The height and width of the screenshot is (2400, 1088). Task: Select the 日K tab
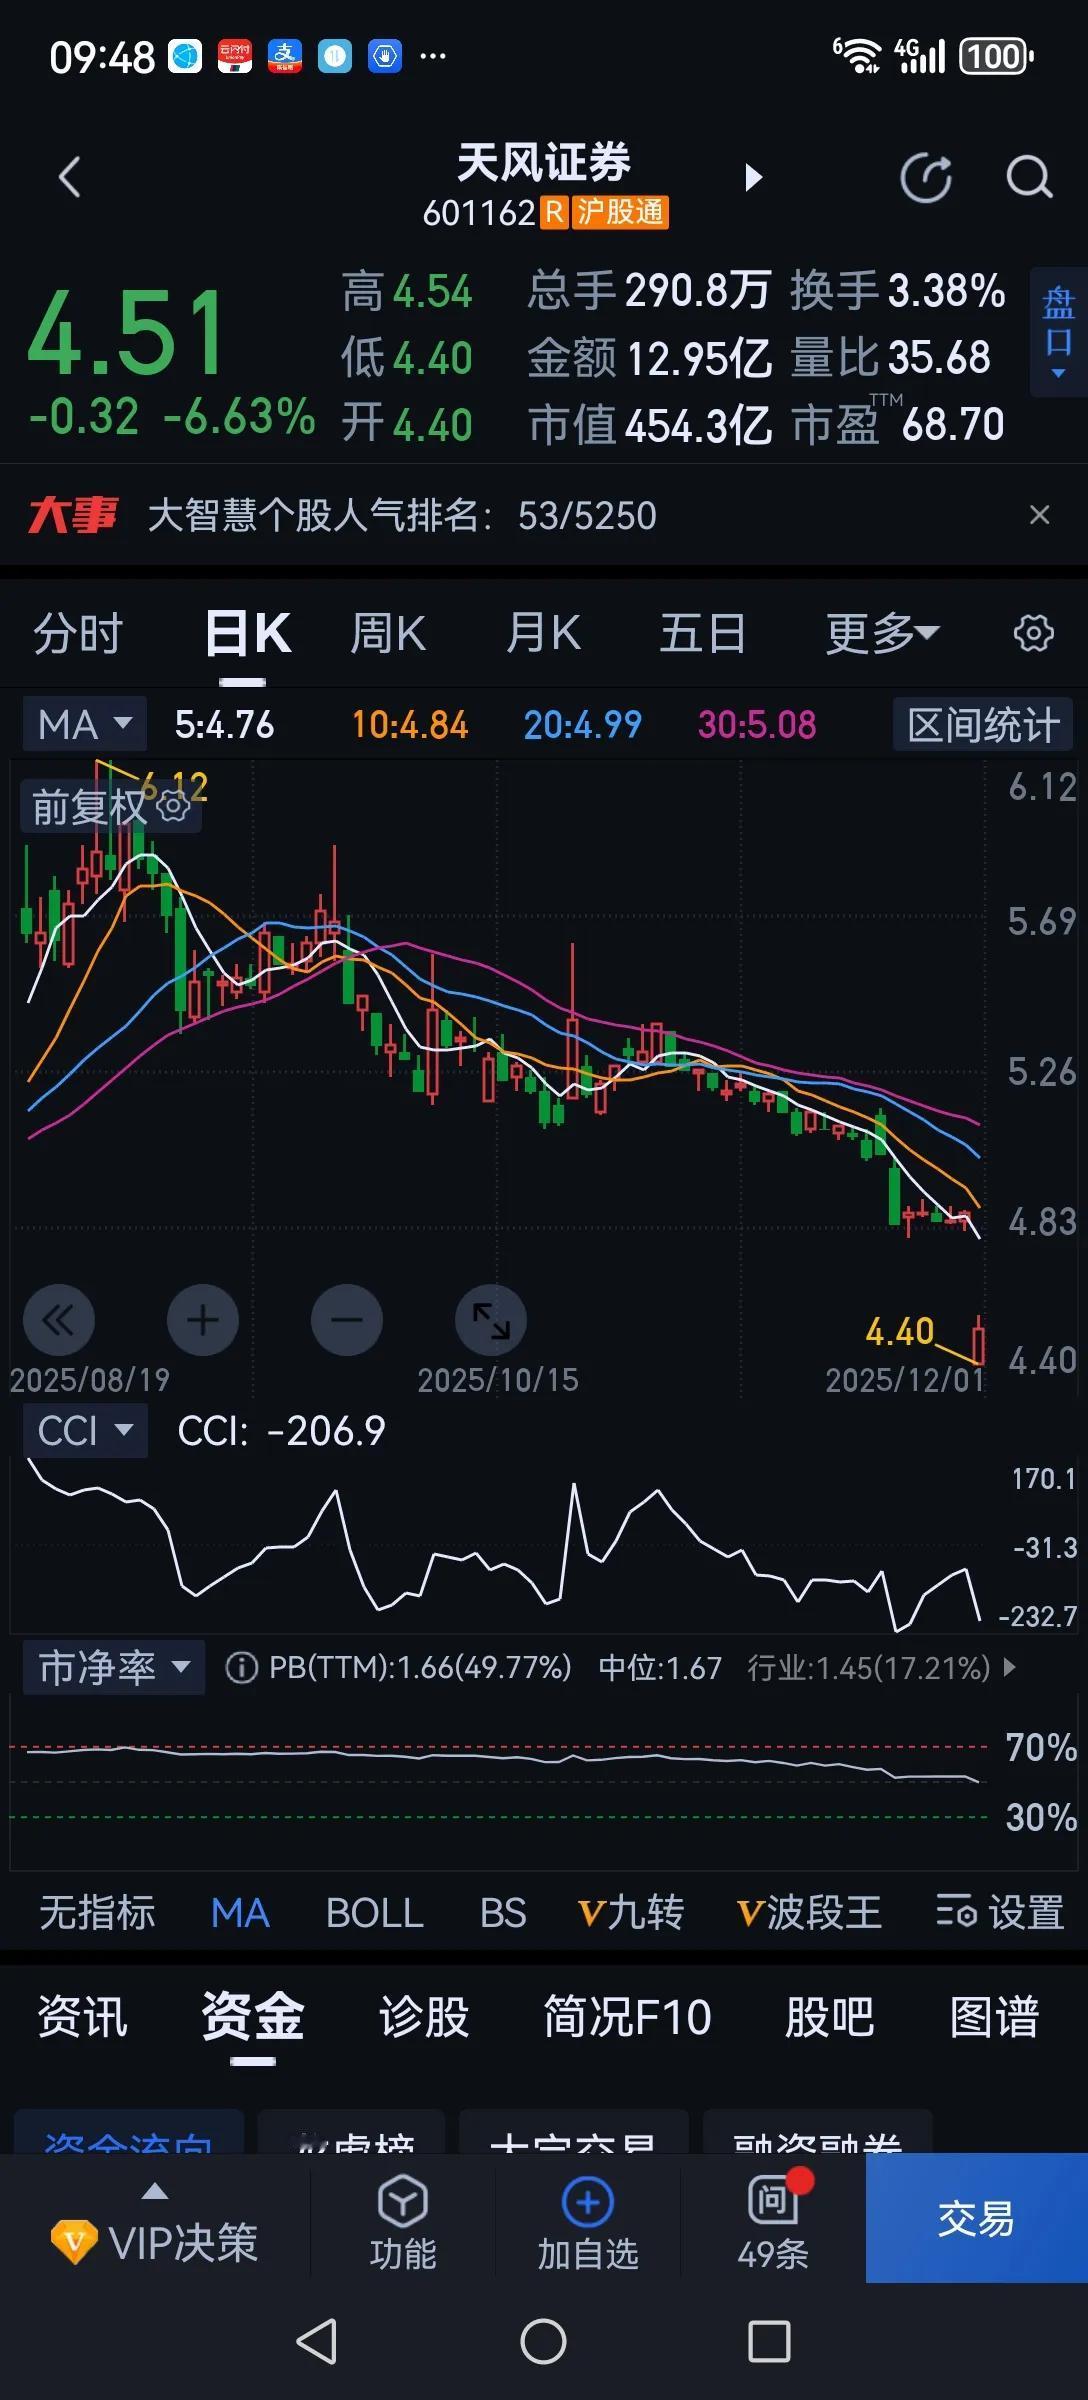point(248,633)
